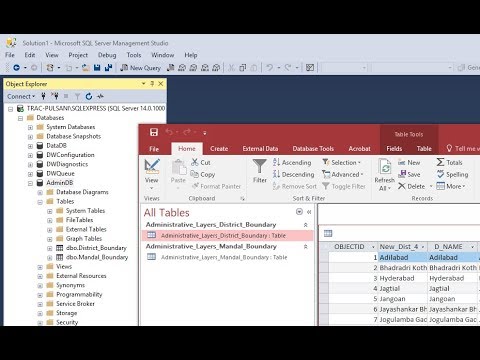Image resolution: width=480 pixels, height=360 pixels.
Task: Collapse the AdminDB database node
Action: click(30, 183)
